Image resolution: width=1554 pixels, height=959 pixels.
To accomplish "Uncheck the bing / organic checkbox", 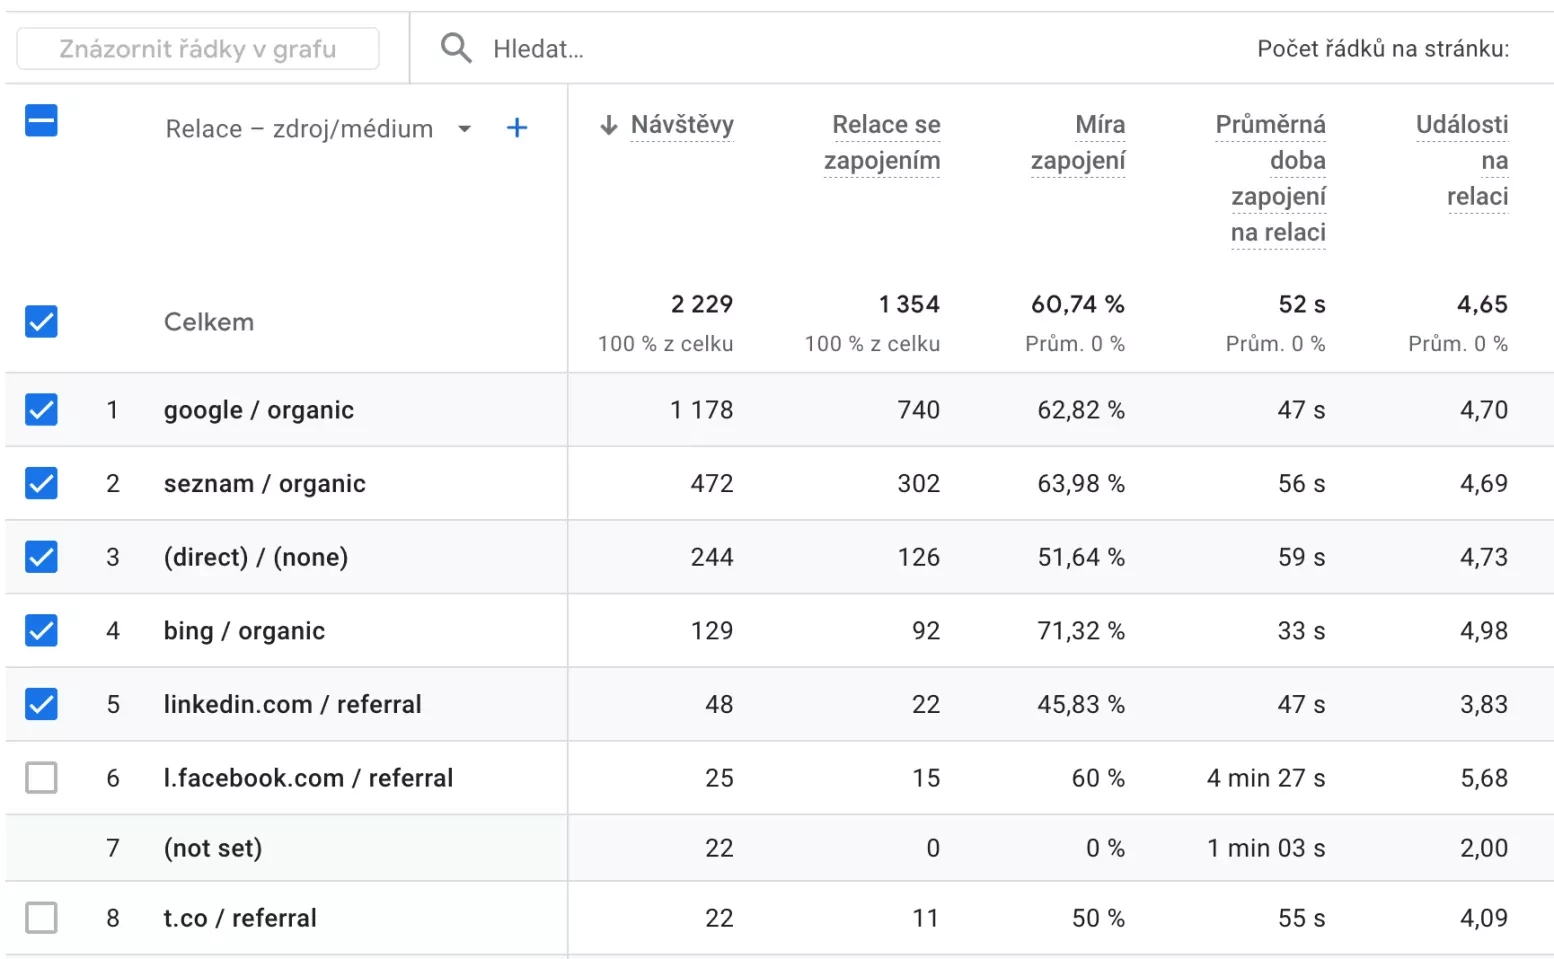I will (41, 631).
